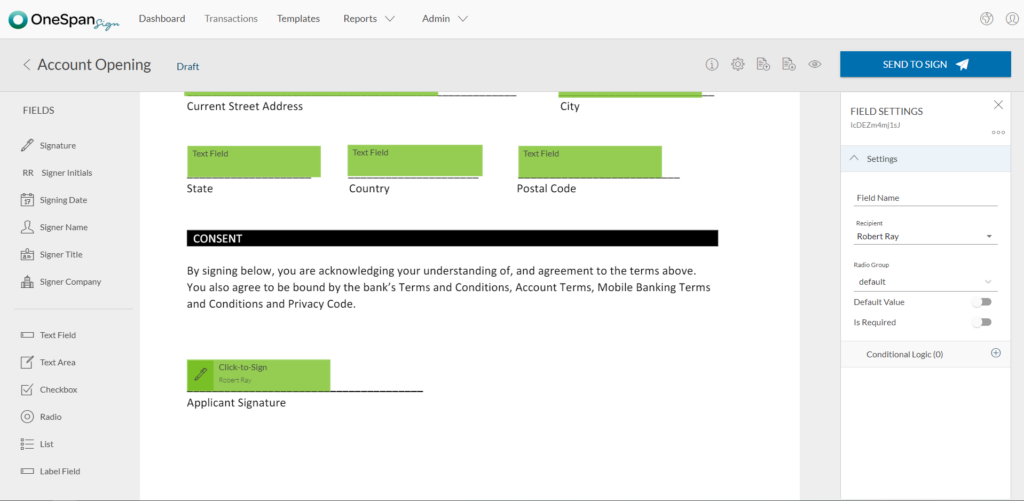
Task: Select the Radio field type
Action: point(50,417)
